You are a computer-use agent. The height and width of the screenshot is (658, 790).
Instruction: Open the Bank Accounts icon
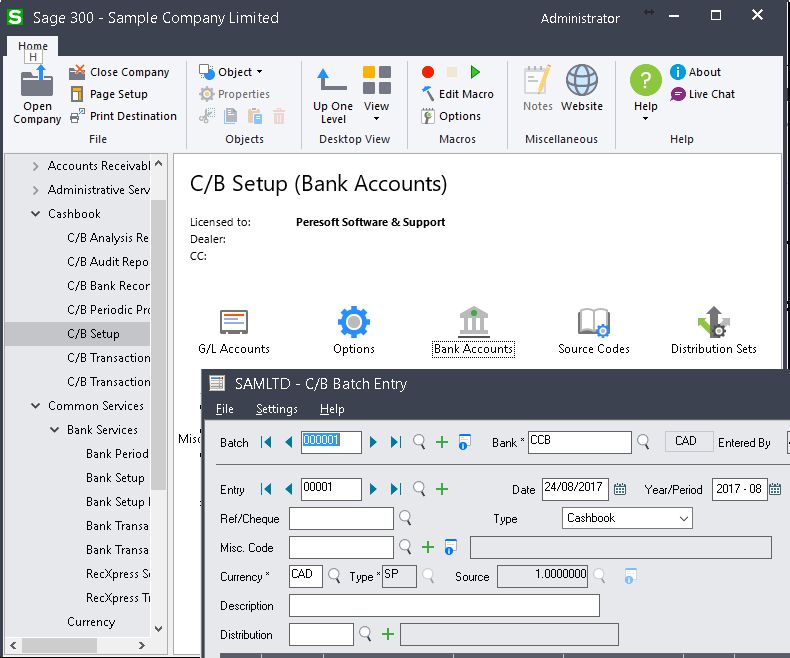click(x=474, y=321)
